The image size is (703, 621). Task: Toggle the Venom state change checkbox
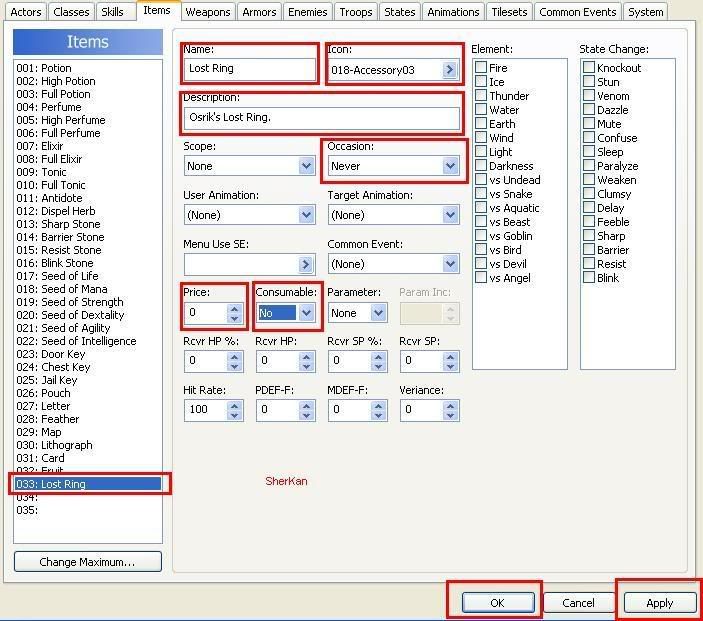[589, 96]
